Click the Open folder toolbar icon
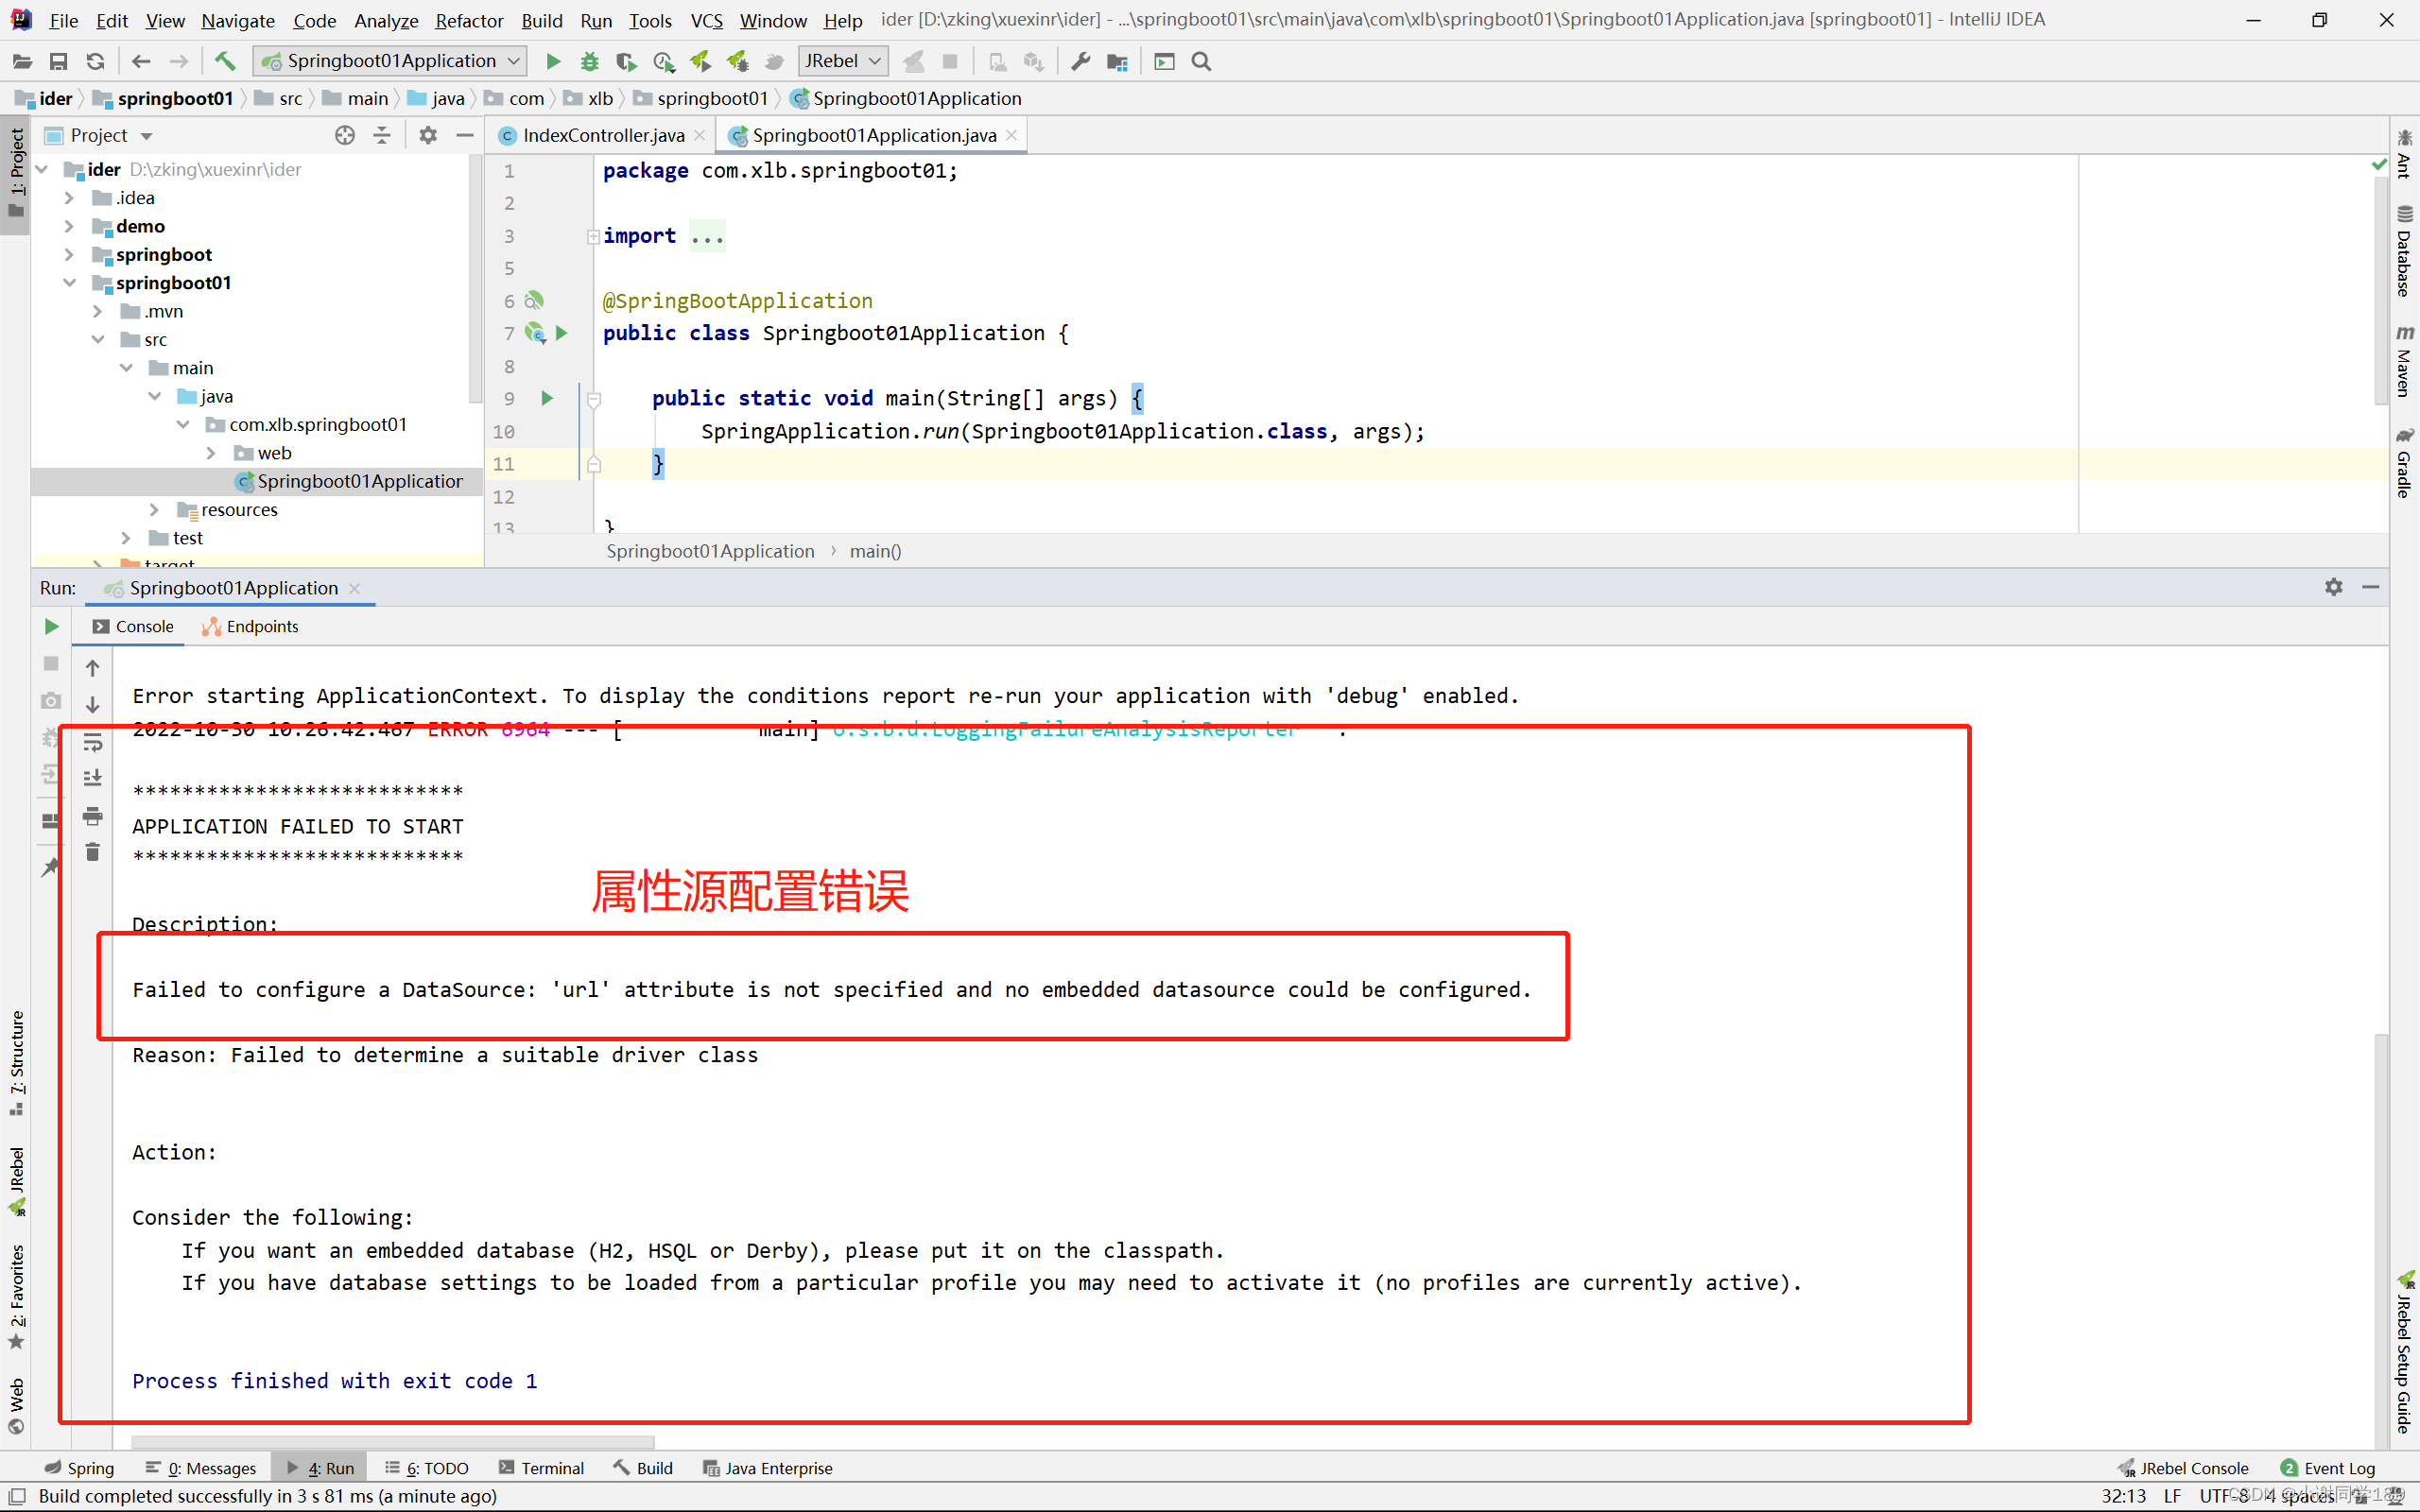The height and width of the screenshot is (1512, 2420). point(21,61)
